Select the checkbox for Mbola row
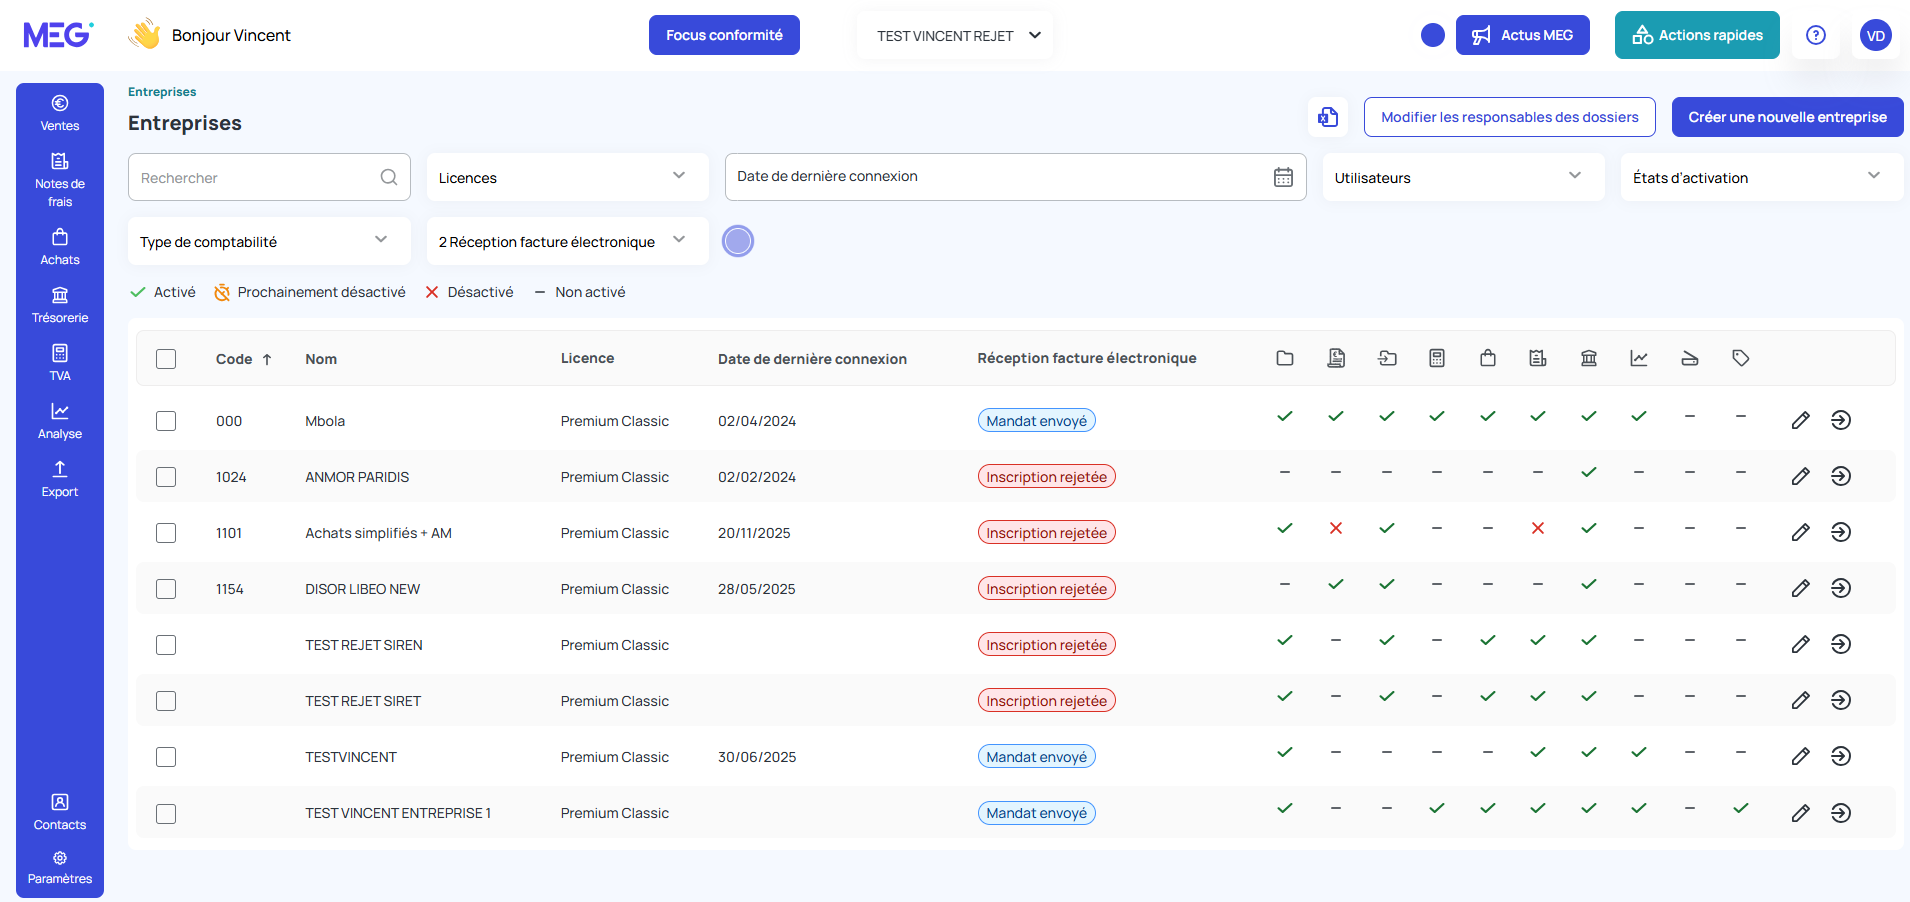Viewport: 1910px width, 902px height. (166, 421)
